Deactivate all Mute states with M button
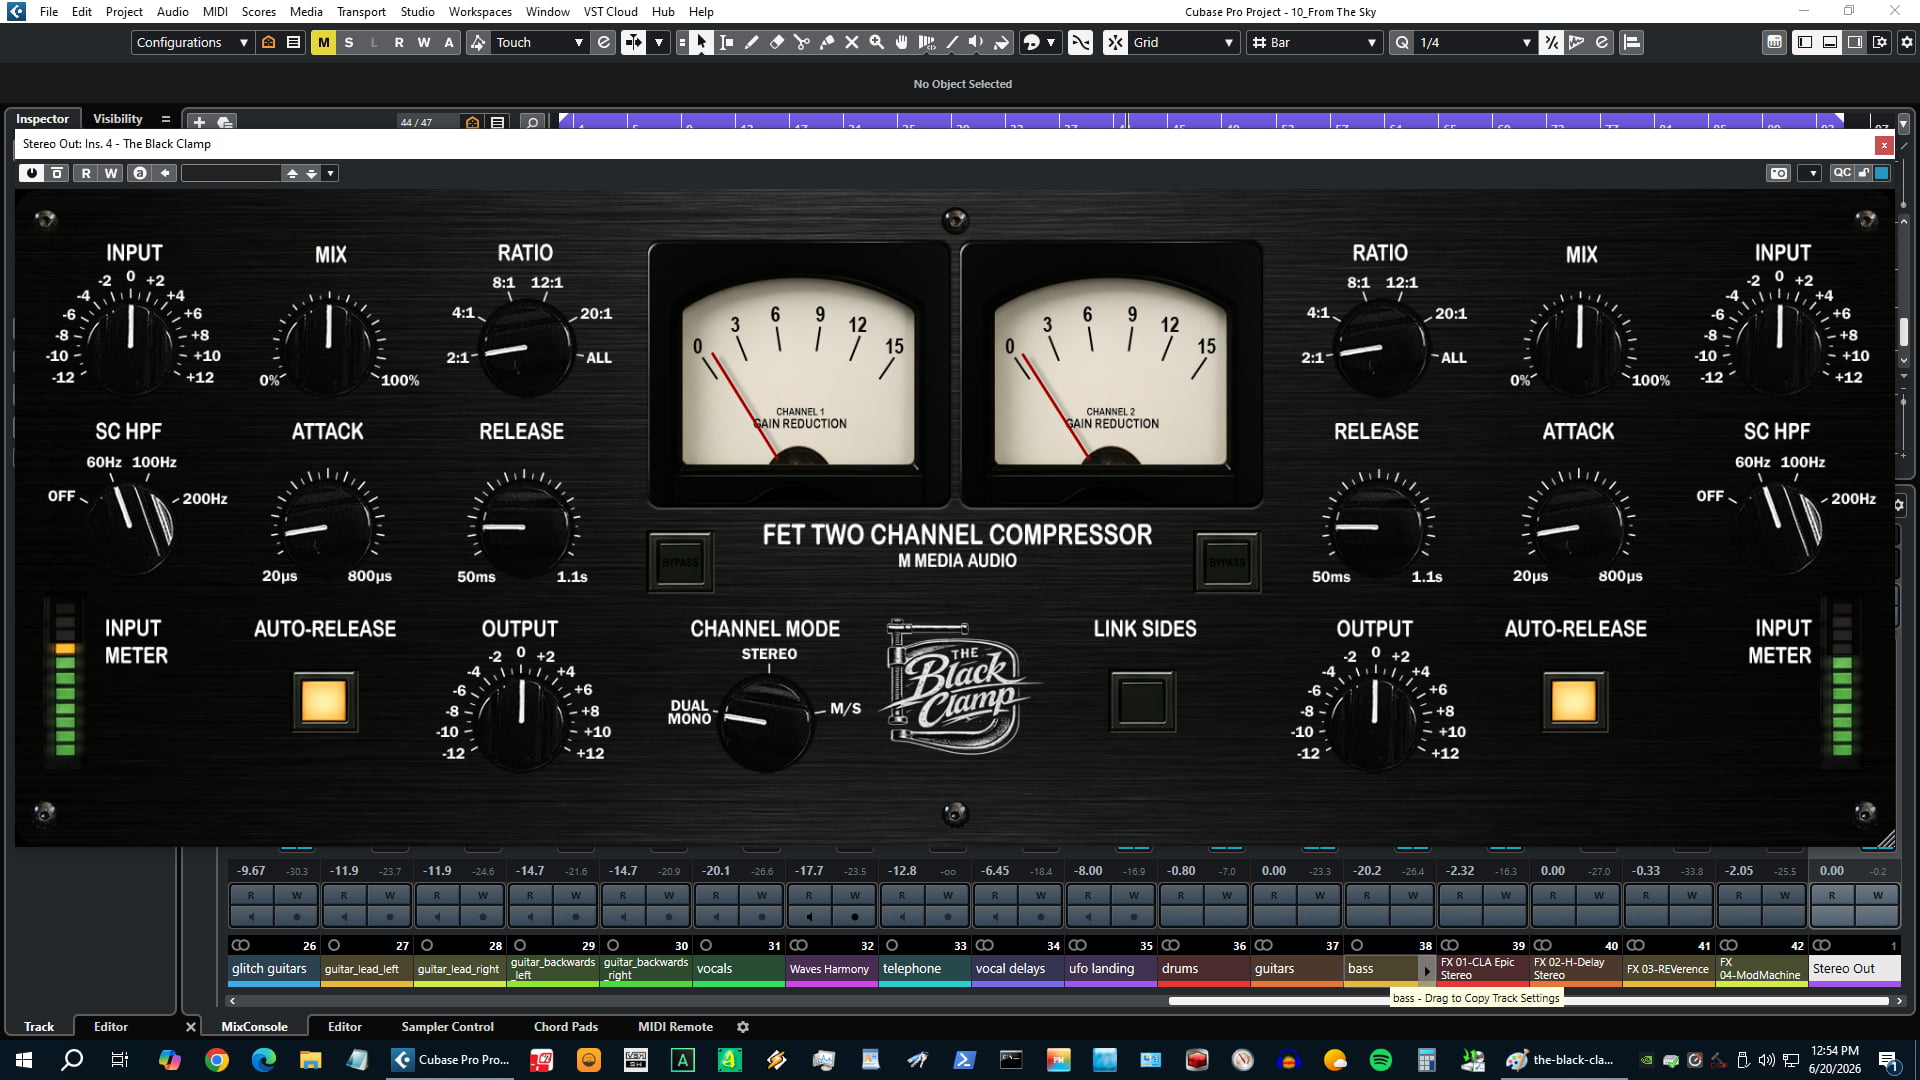Image resolution: width=1920 pixels, height=1080 pixels. [323, 42]
